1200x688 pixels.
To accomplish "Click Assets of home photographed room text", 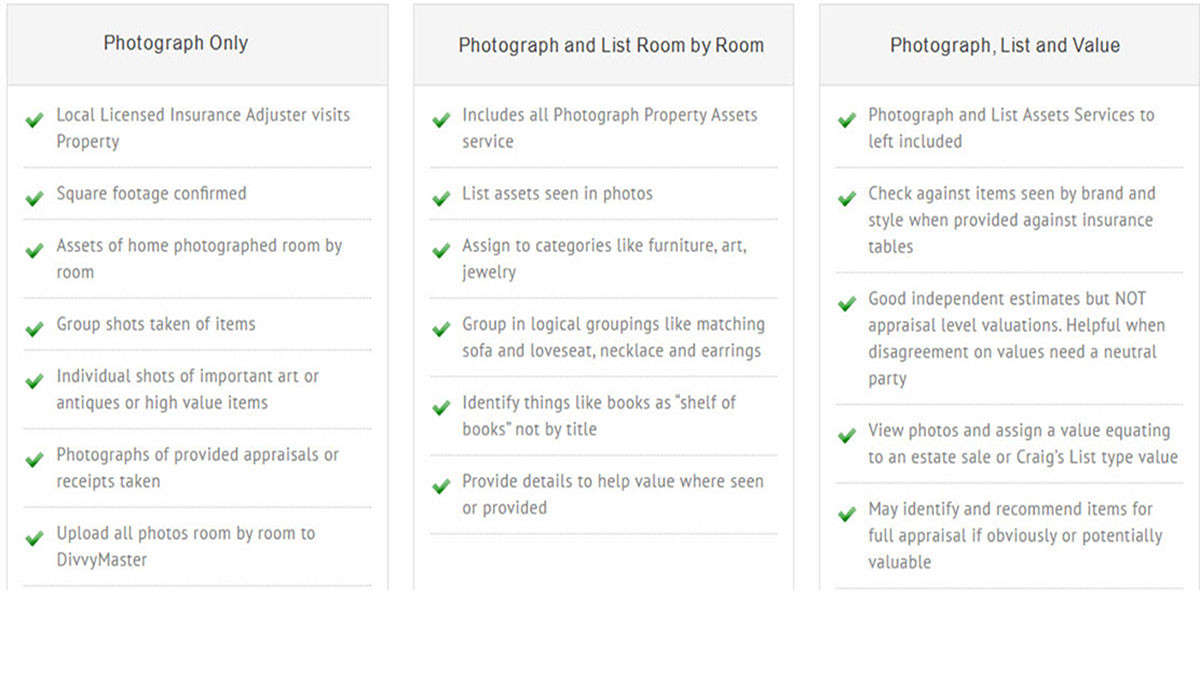I will (x=199, y=258).
